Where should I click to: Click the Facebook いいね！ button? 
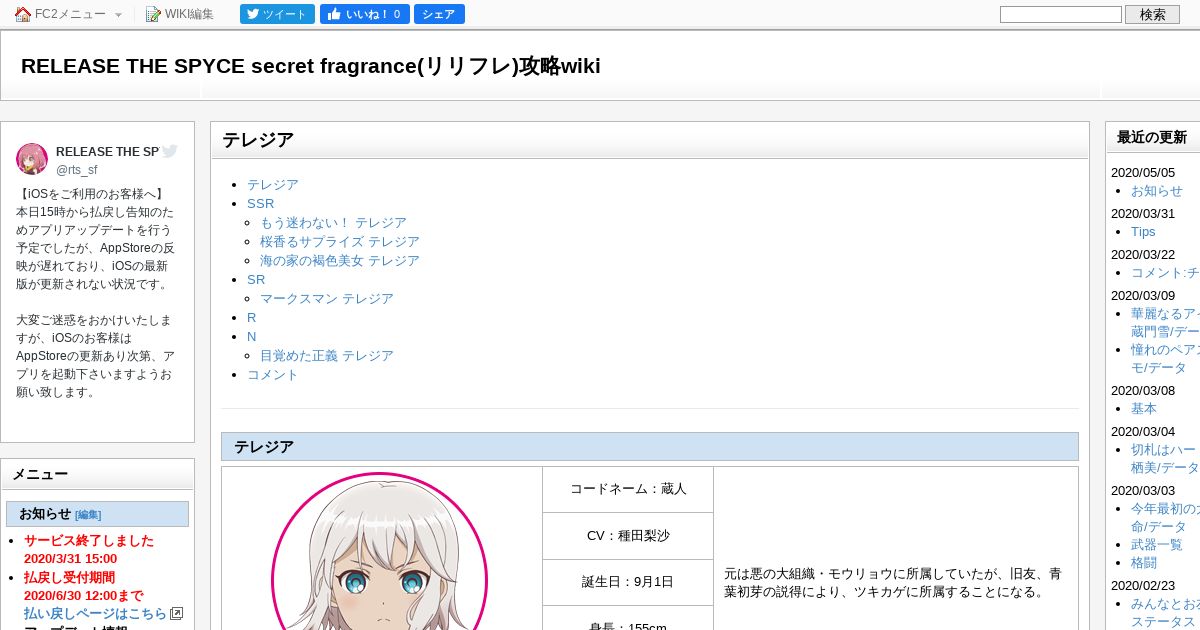click(x=365, y=14)
